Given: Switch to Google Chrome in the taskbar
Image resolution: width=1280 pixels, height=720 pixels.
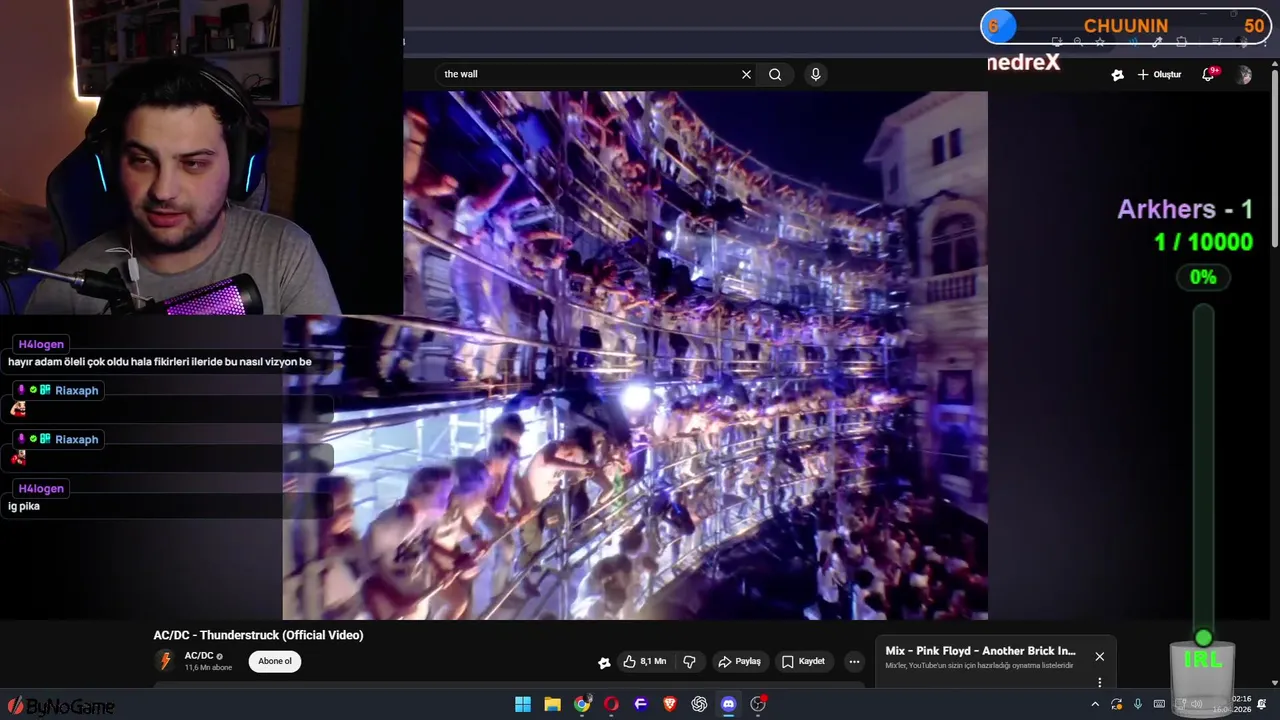Looking at the screenshot, I should [582, 704].
